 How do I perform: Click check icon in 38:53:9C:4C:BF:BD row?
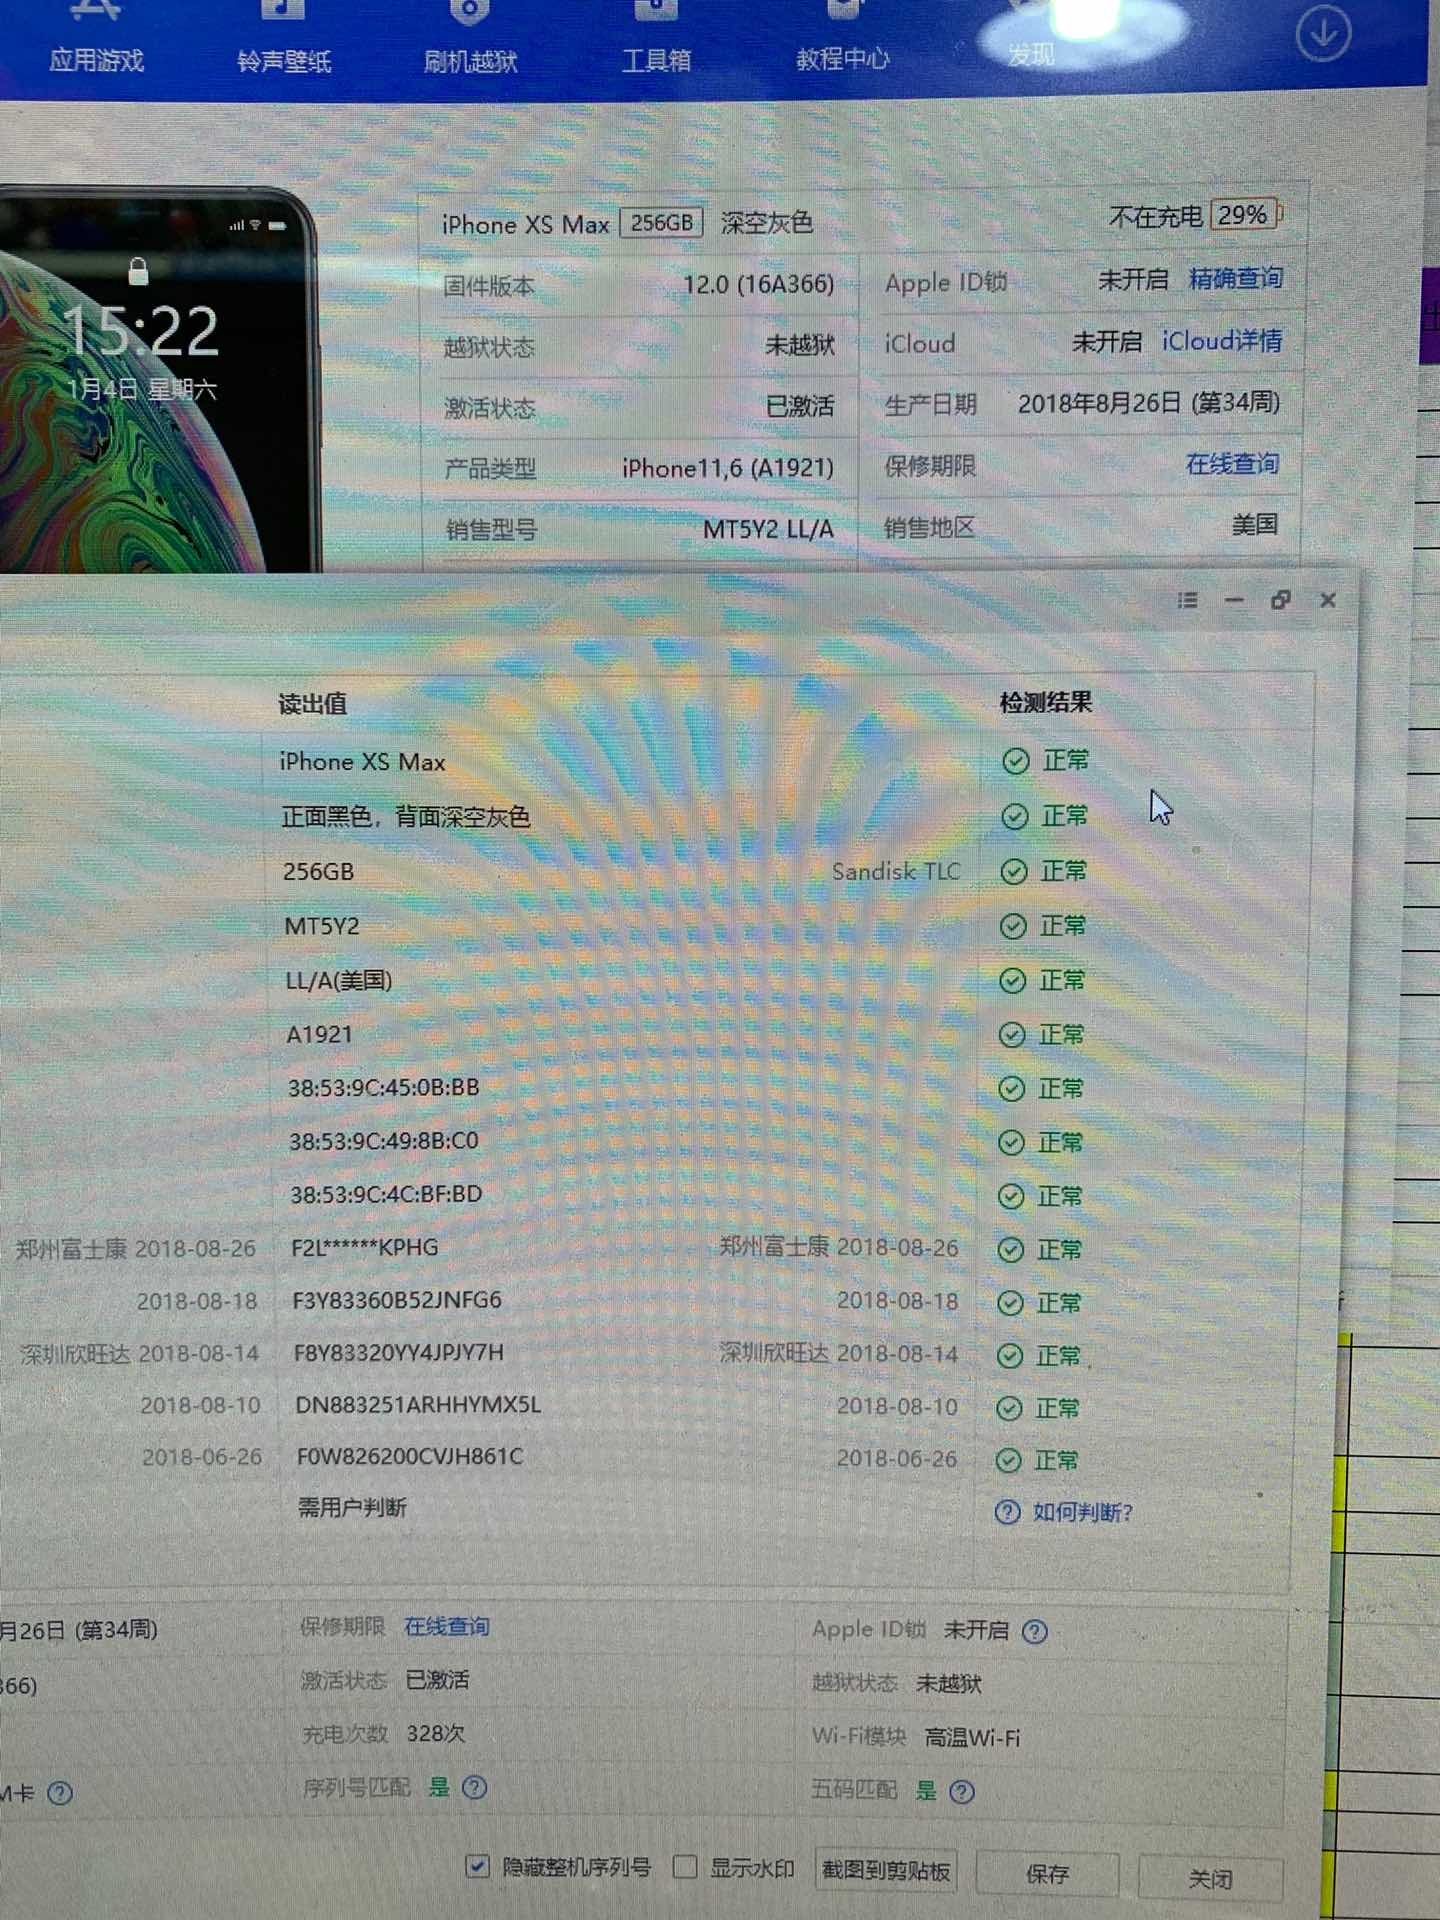1011,1196
